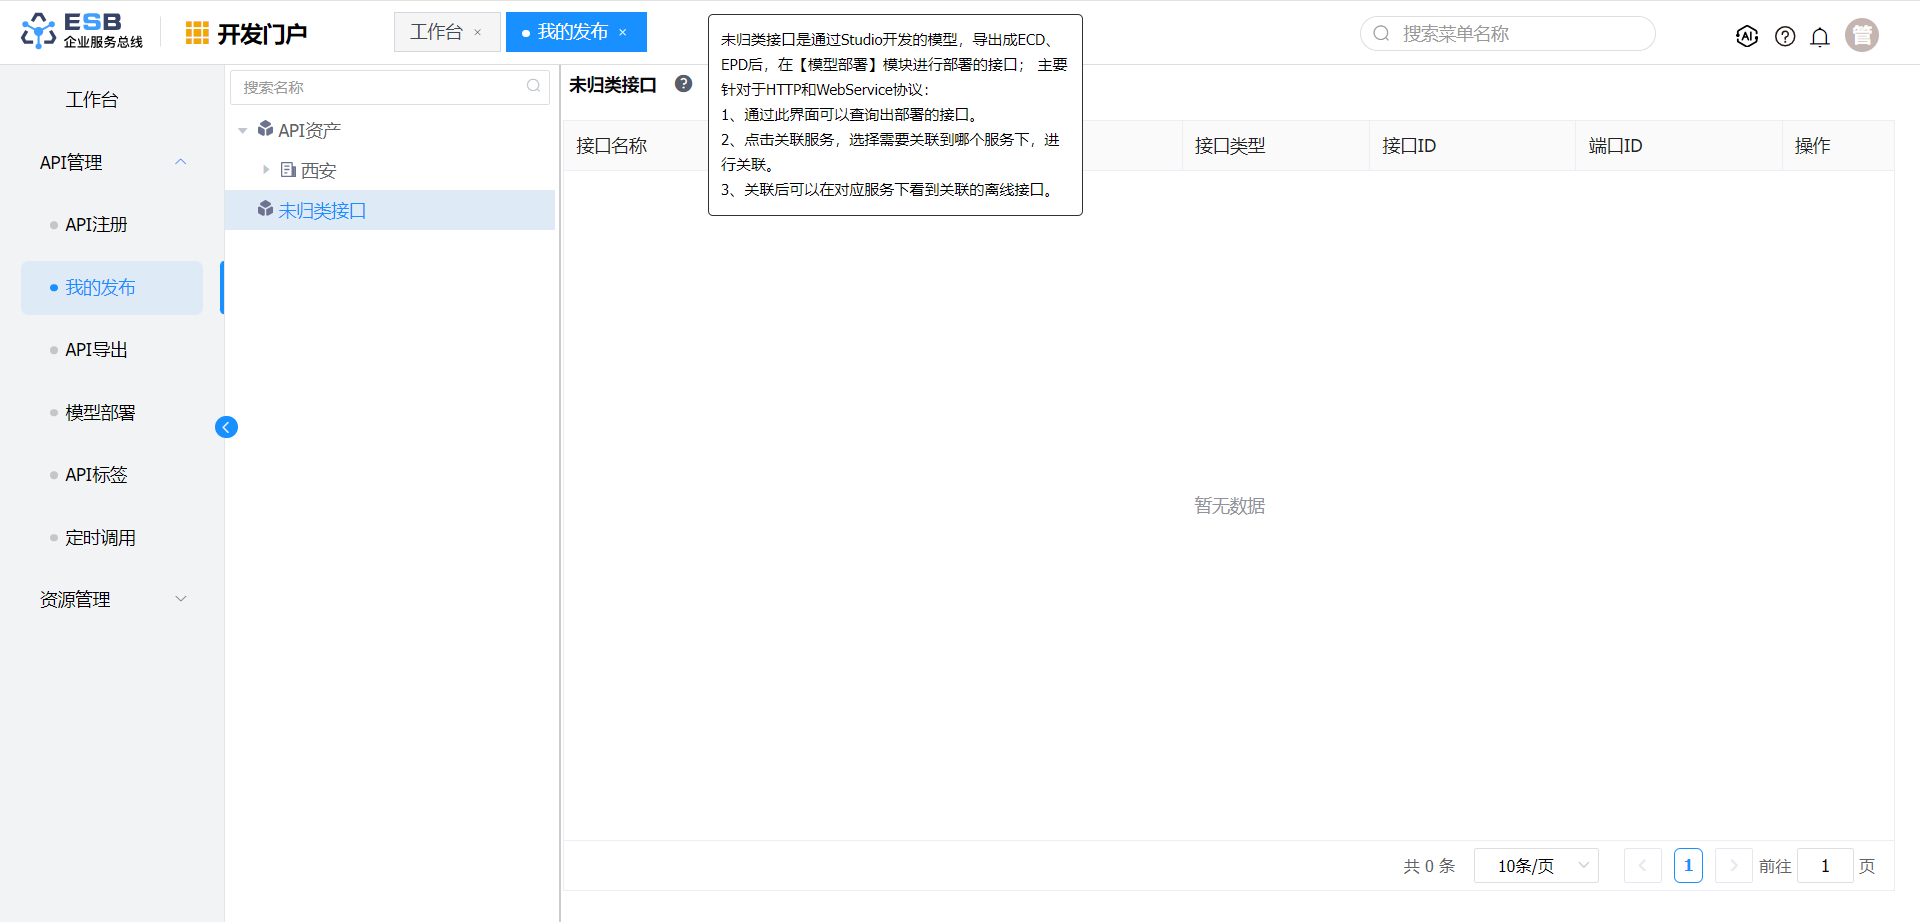Click the AI assistant icon in header
1920x922 pixels.
(1747, 36)
